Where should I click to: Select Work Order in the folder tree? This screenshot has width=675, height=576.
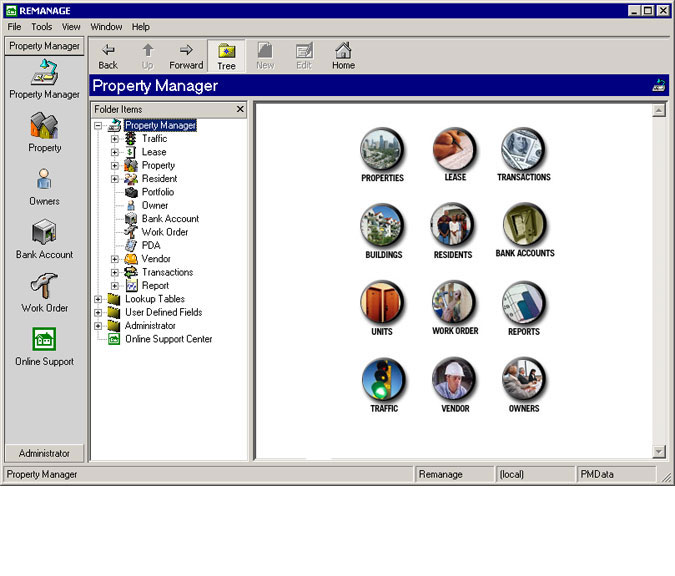(165, 232)
